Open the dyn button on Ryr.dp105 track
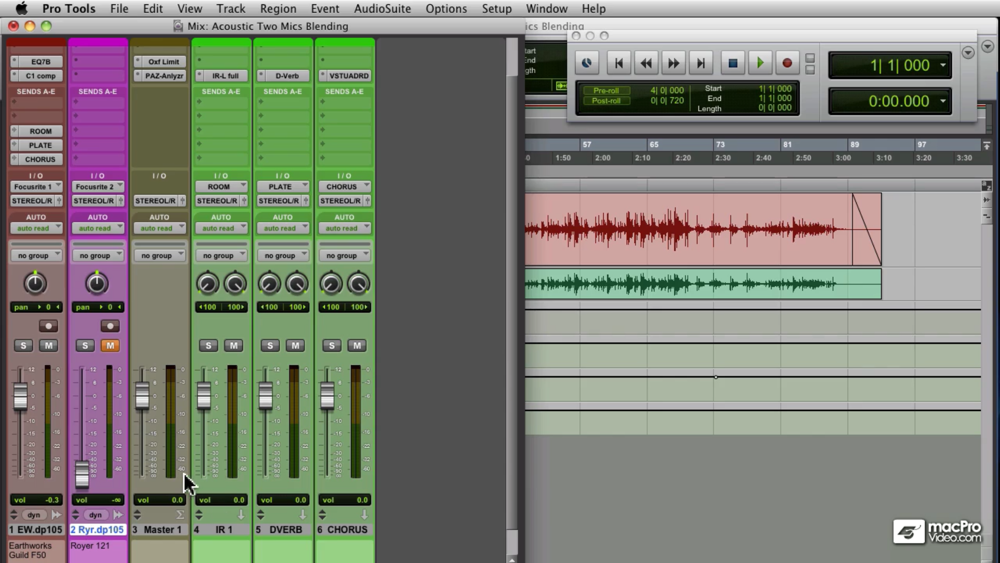The height and width of the screenshot is (563, 1000). [95, 515]
